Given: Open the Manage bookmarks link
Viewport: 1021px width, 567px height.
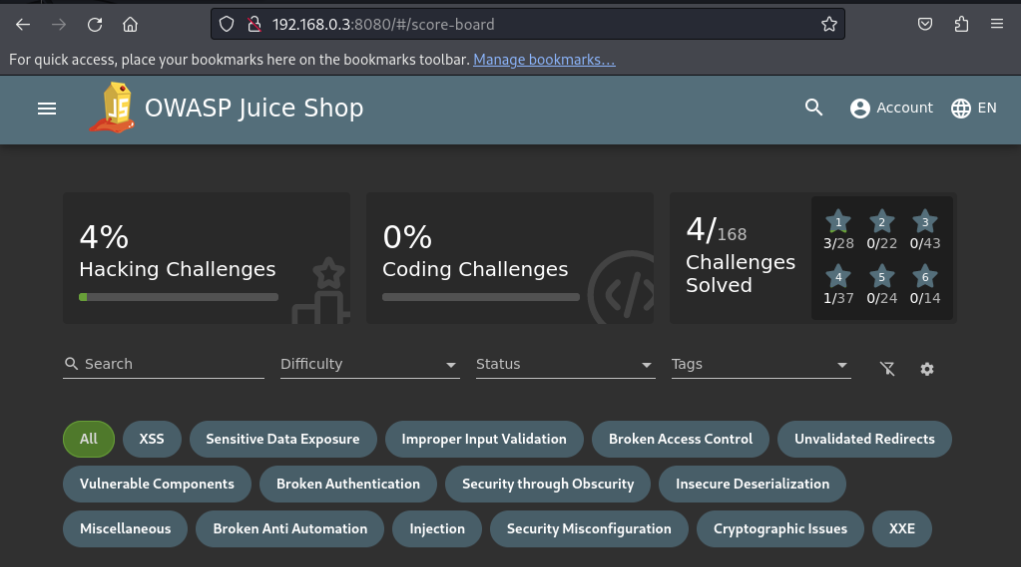Looking at the screenshot, I should [x=544, y=60].
